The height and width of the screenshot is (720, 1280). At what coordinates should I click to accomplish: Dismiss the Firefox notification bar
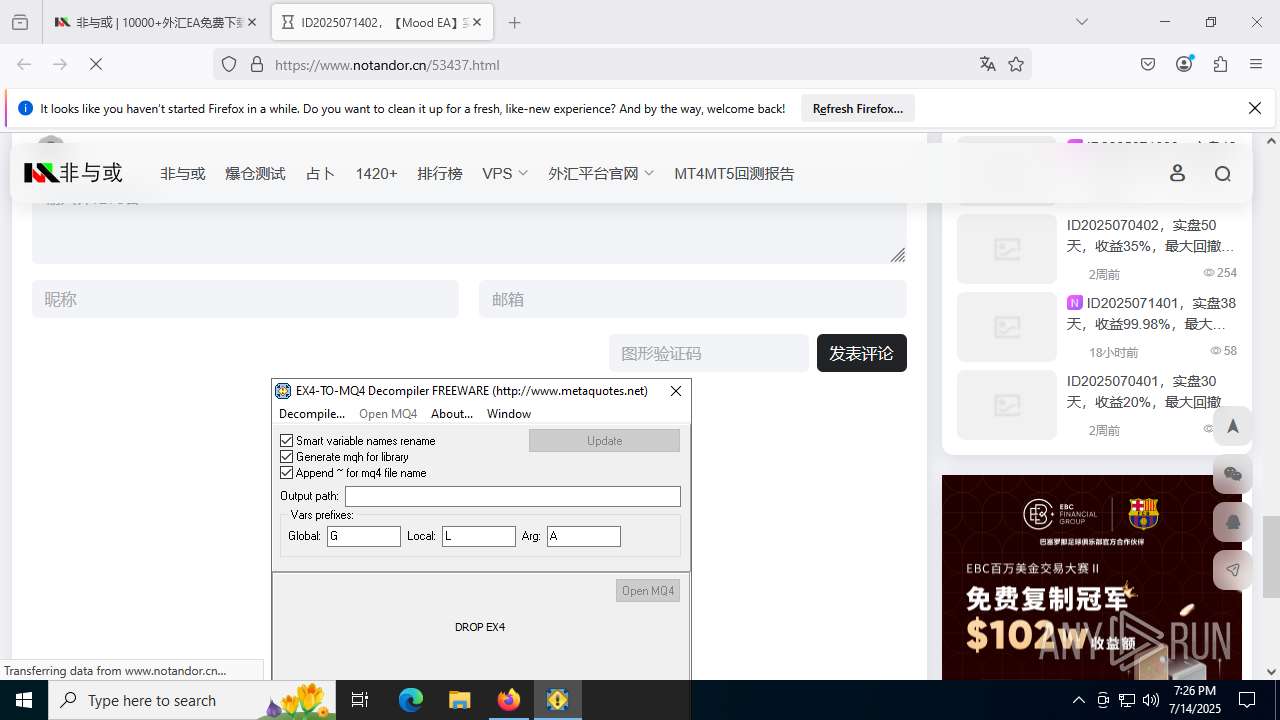(1255, 108)
